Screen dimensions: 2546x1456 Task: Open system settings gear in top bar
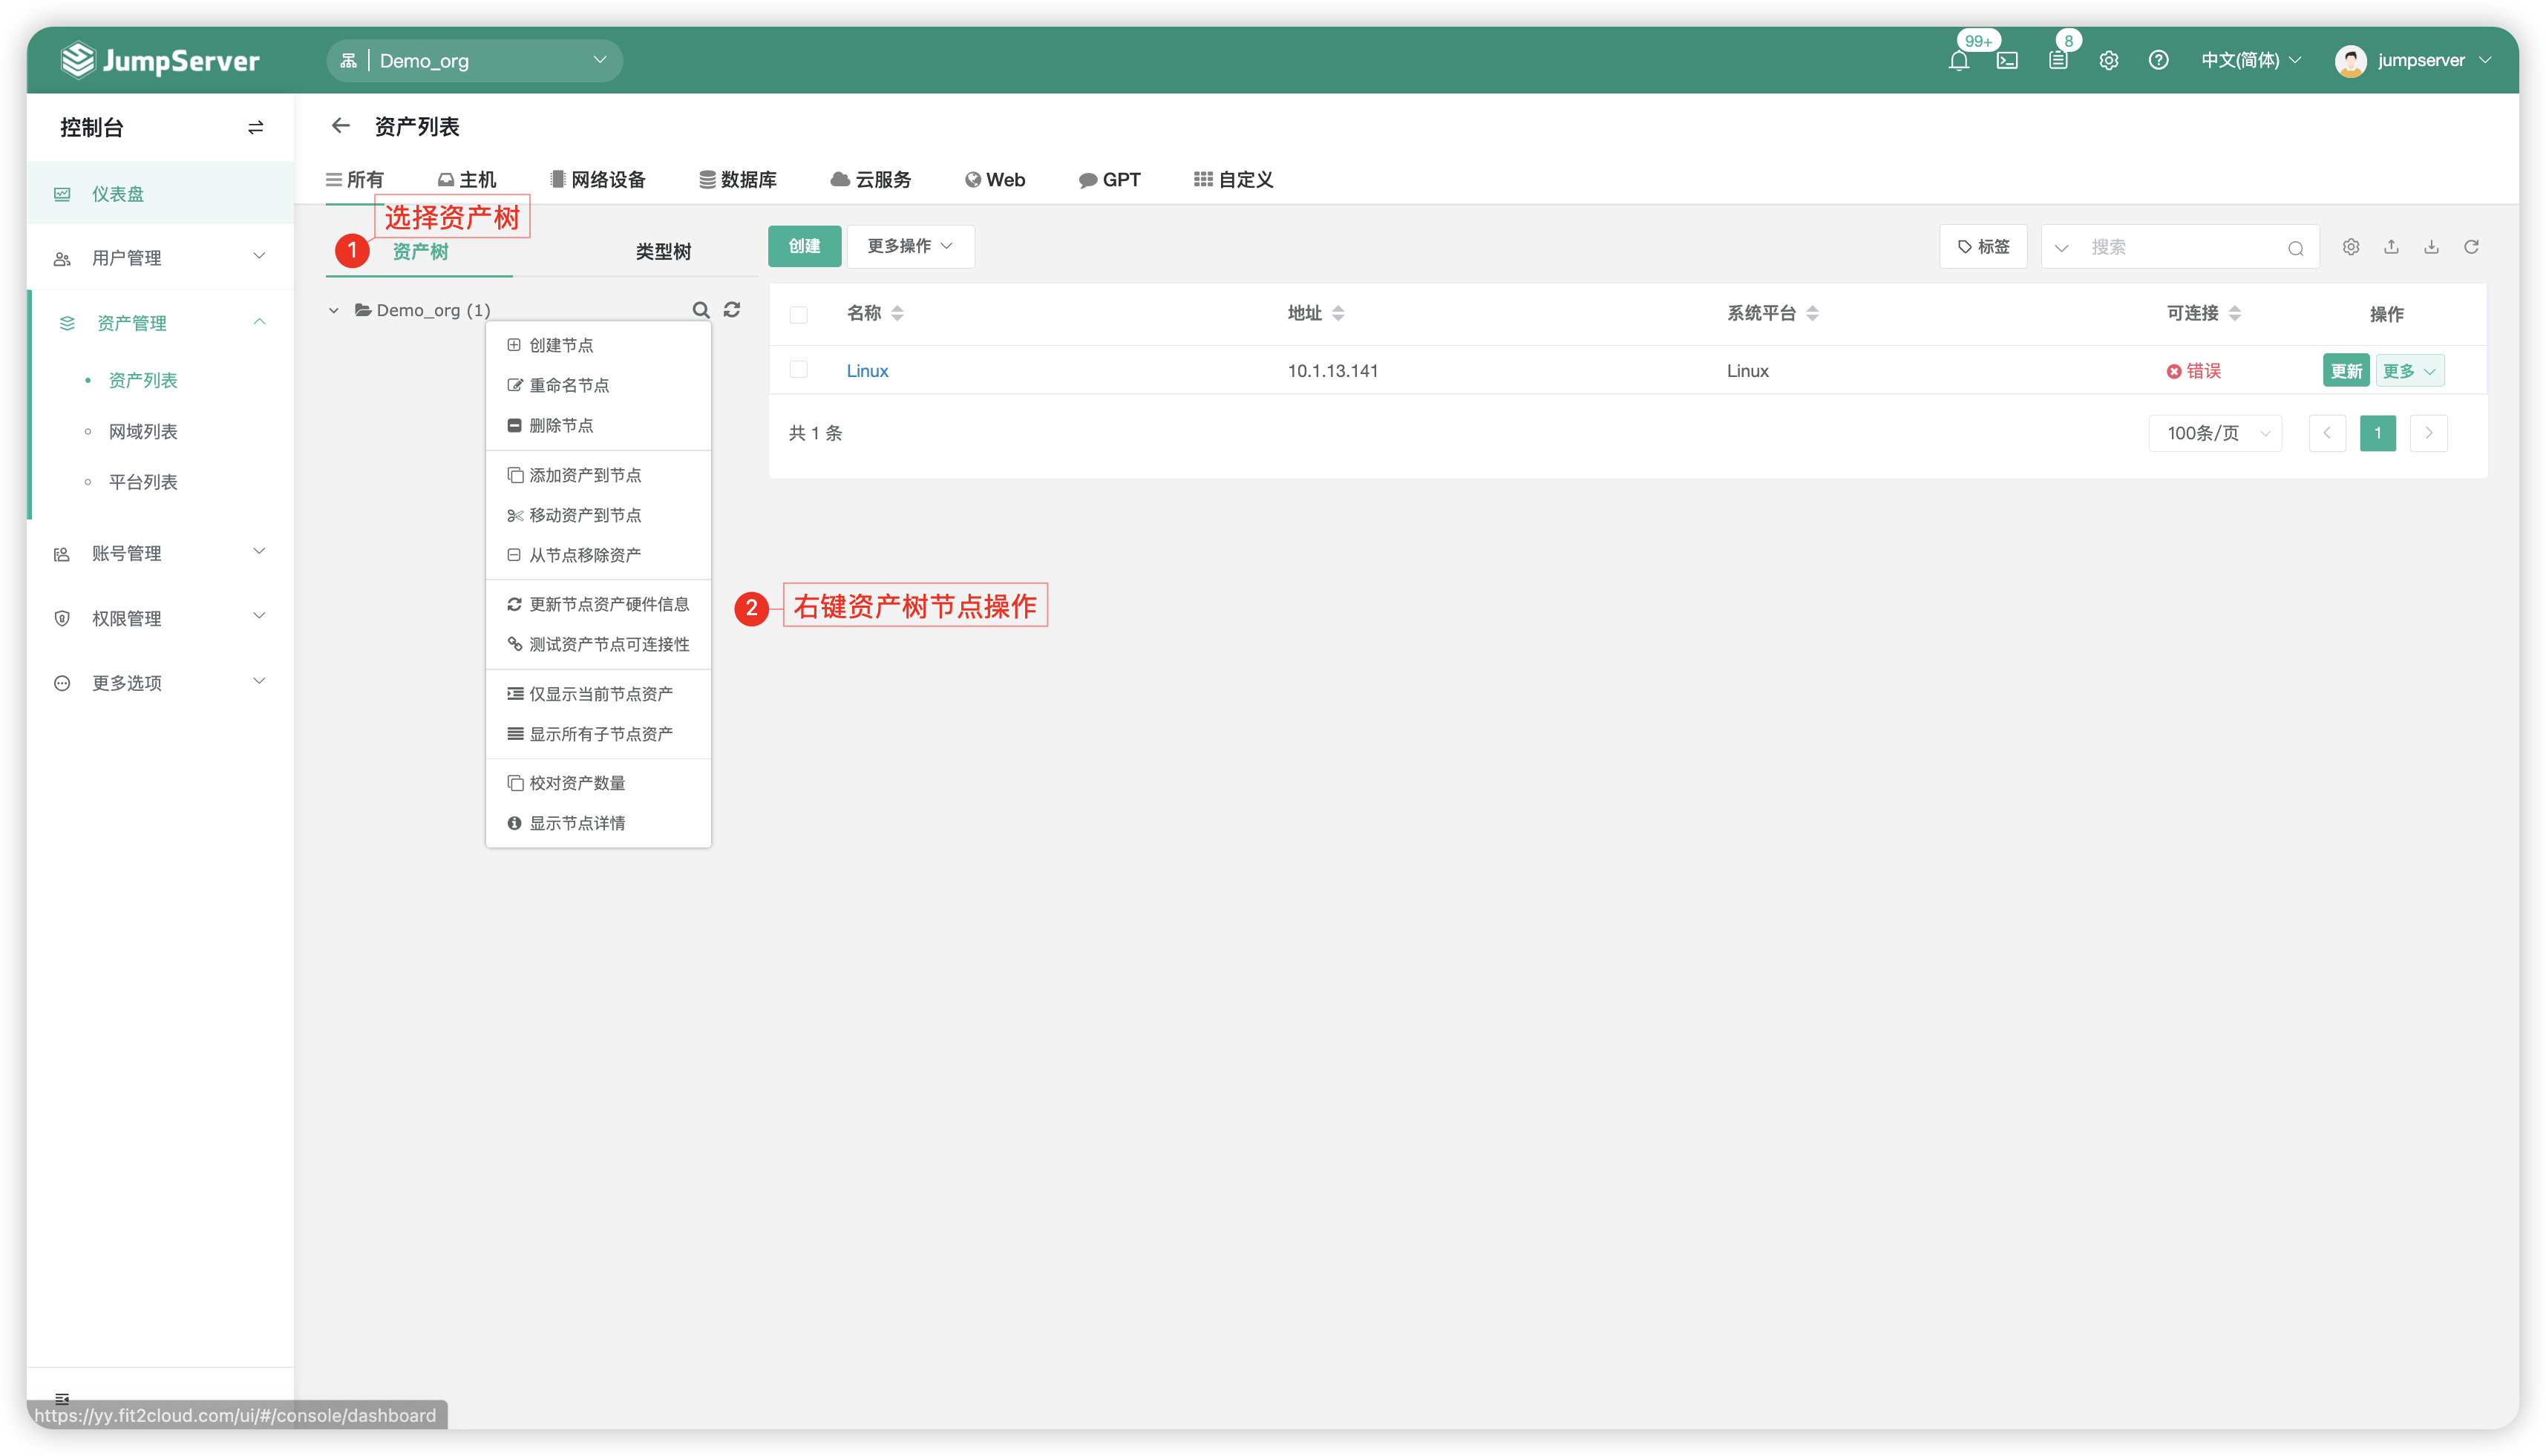click(2109, 60)
